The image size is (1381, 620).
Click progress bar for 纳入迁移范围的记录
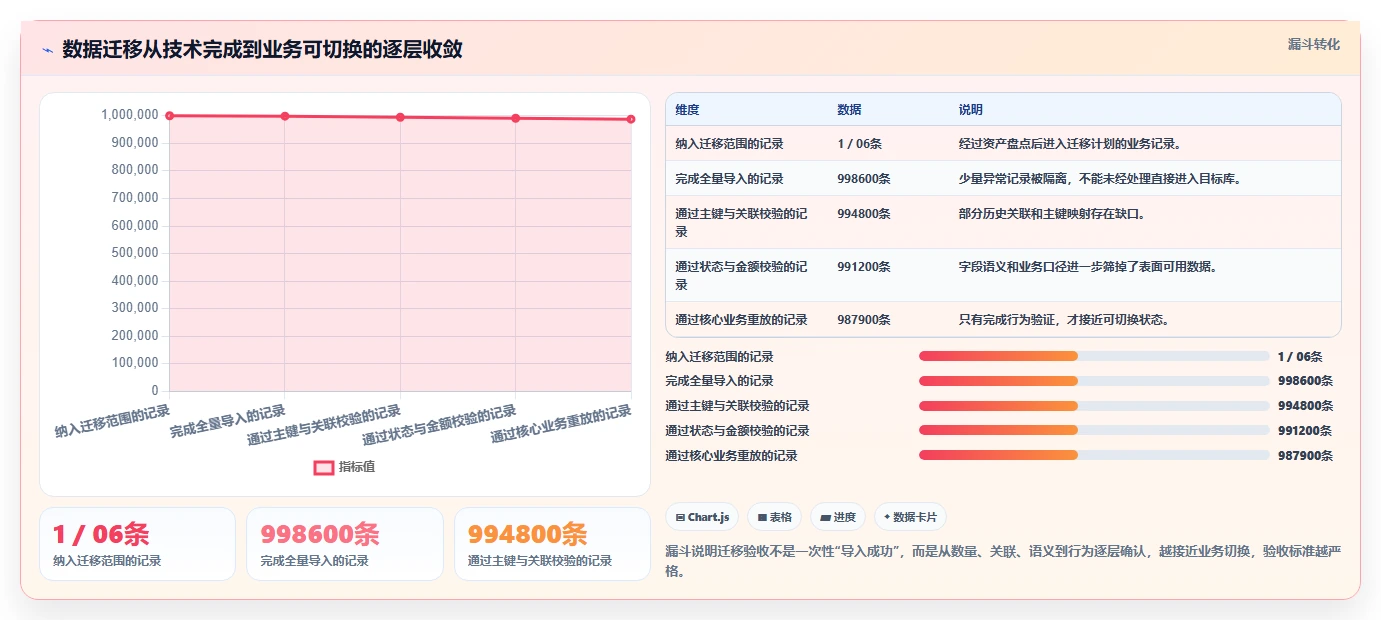[x=1094, y=356]
